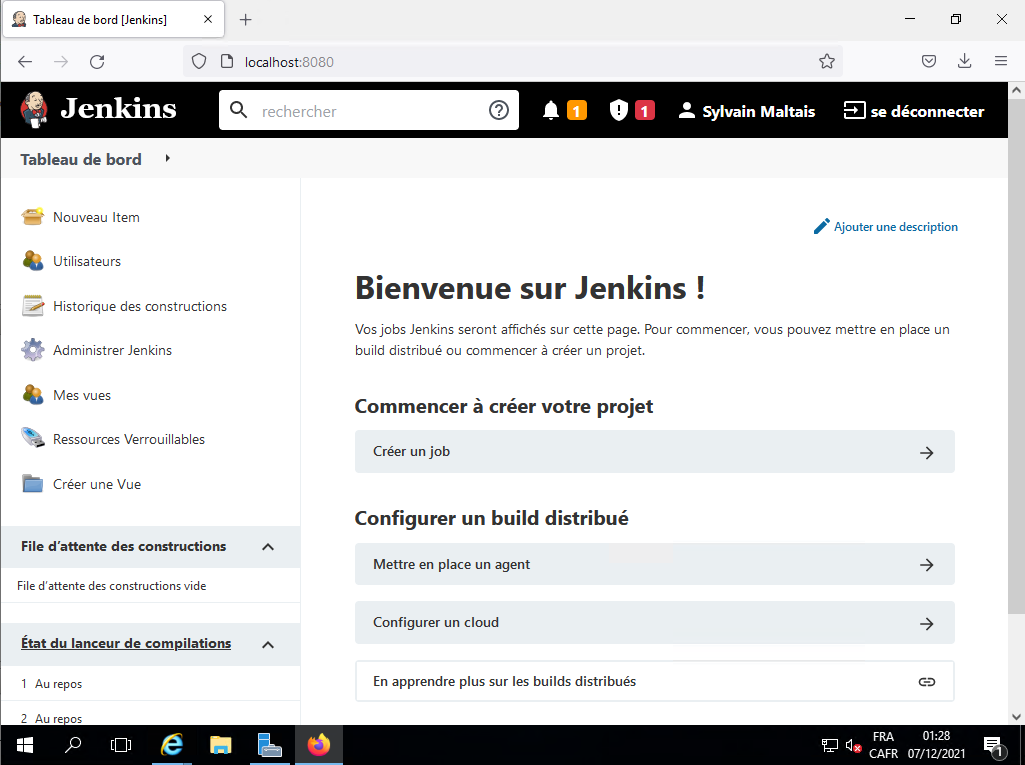The width and height of the screenshot is (1025, 765).
Task: Expand the Tableau de bord breadcrumb arrow
Action: coord(168,158)
